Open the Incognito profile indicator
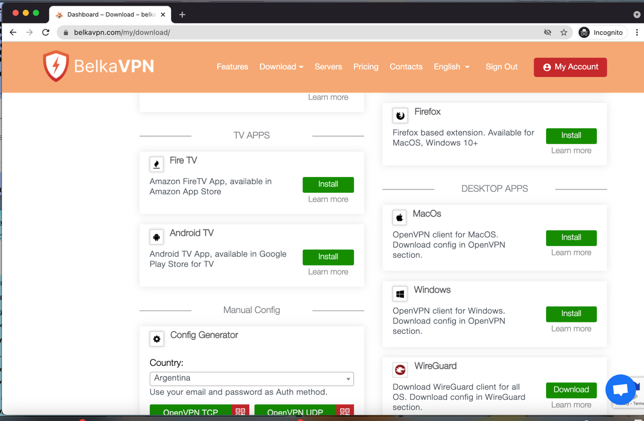Screen dimensions: 644x421 pos(602,32)
